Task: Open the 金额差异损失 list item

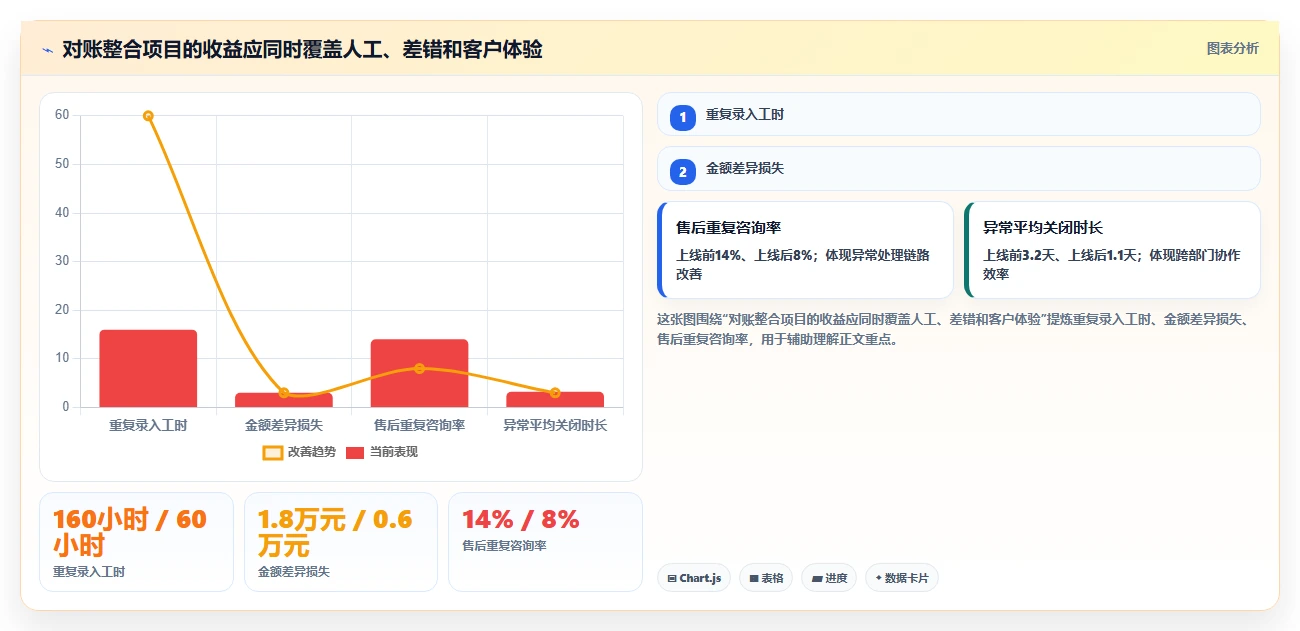Action: pos(959,168)
